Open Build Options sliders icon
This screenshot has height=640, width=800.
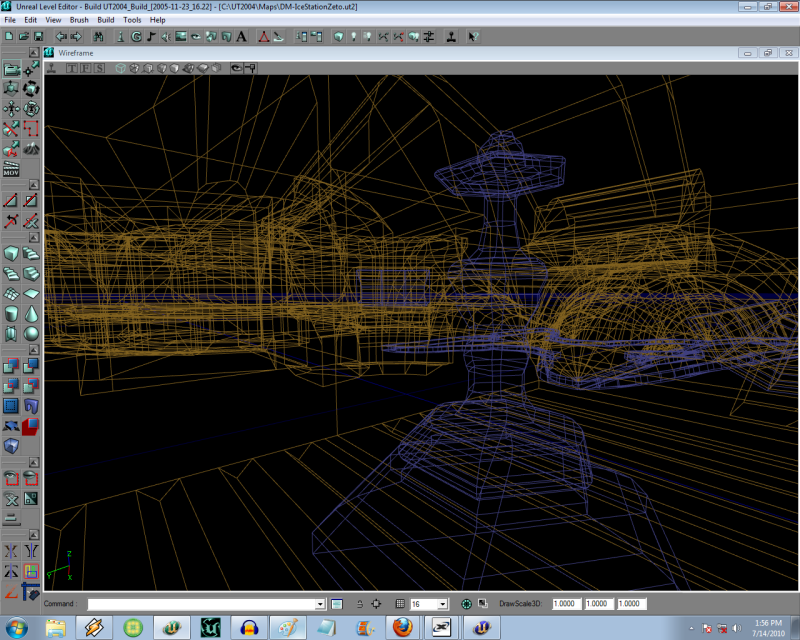coord(429,36)
